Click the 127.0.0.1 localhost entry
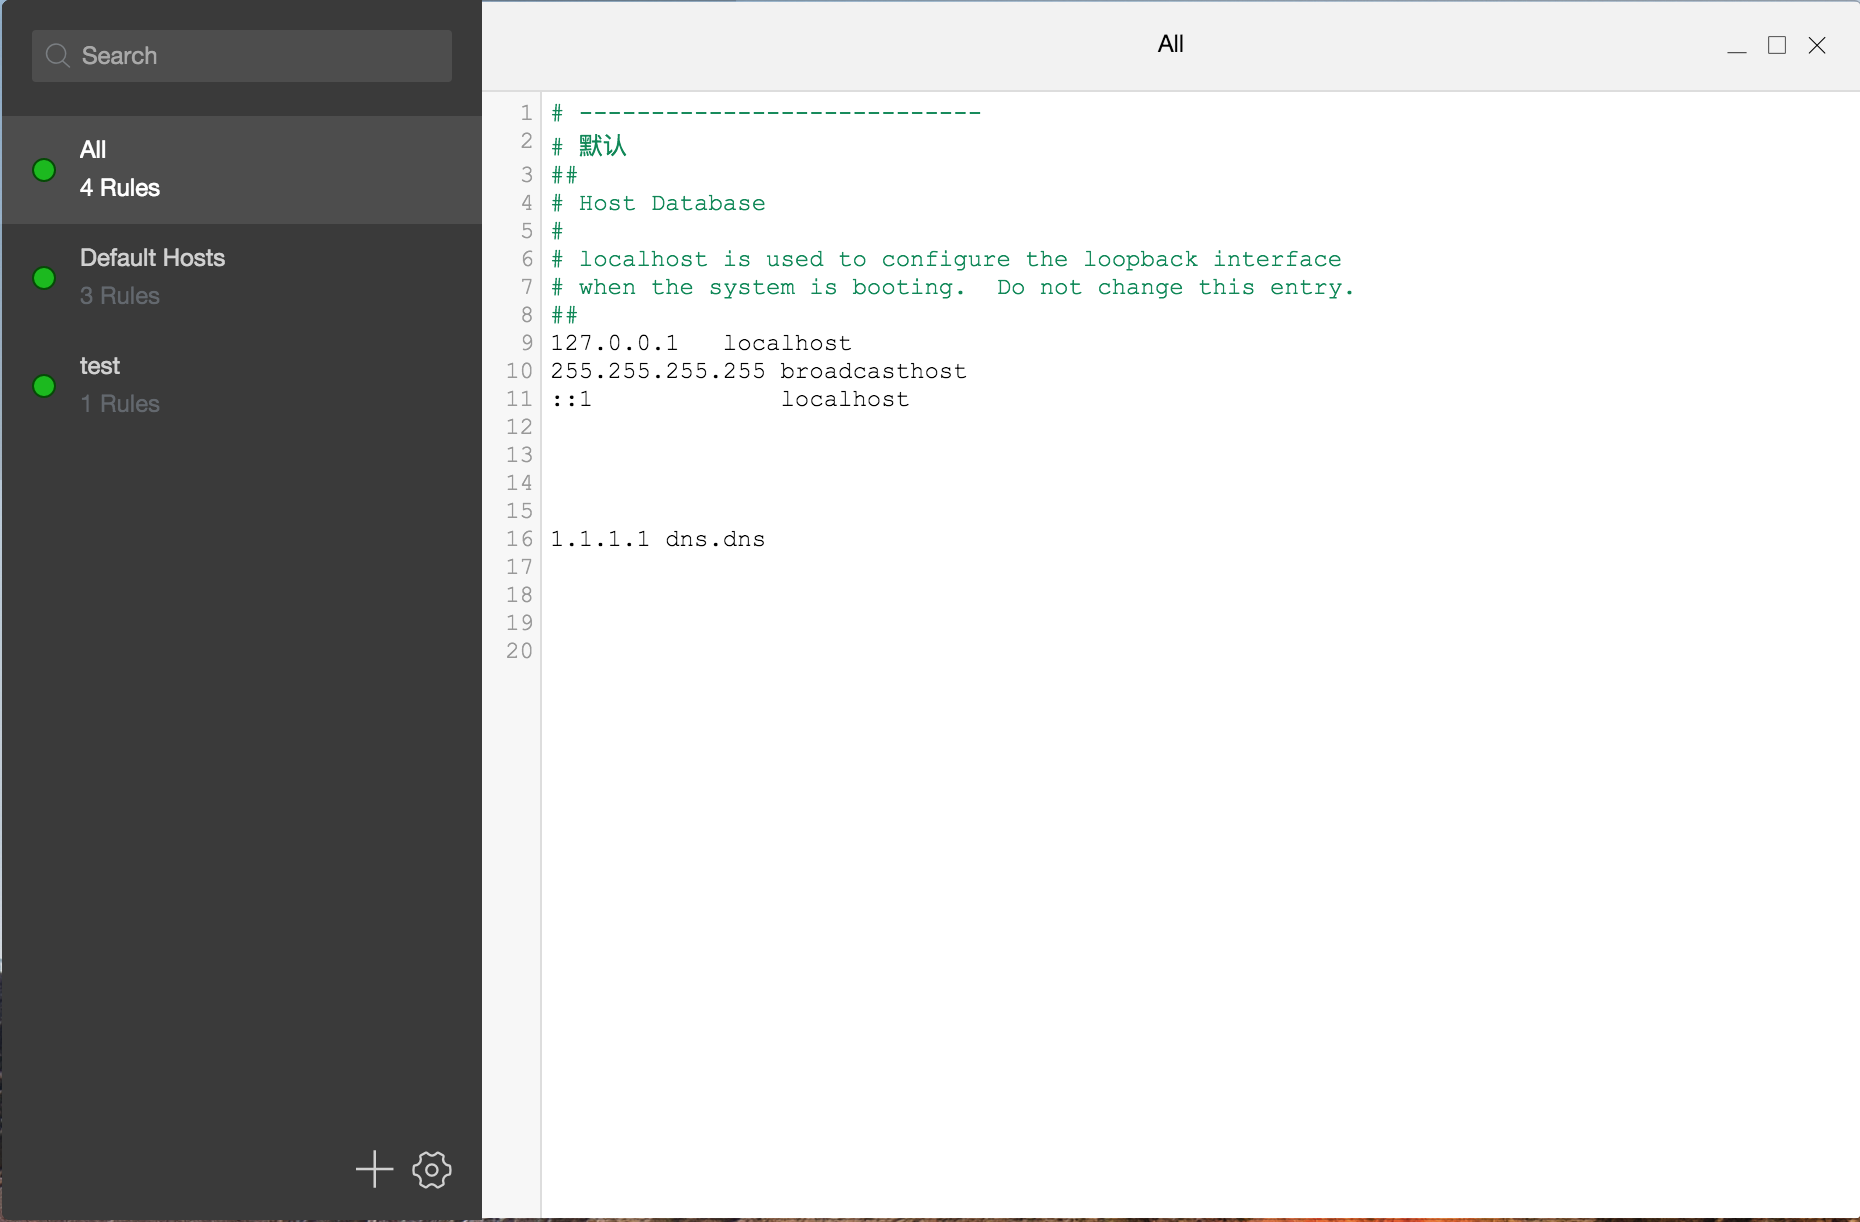Screen dimensions: 1860x1222 pos(700,343)
